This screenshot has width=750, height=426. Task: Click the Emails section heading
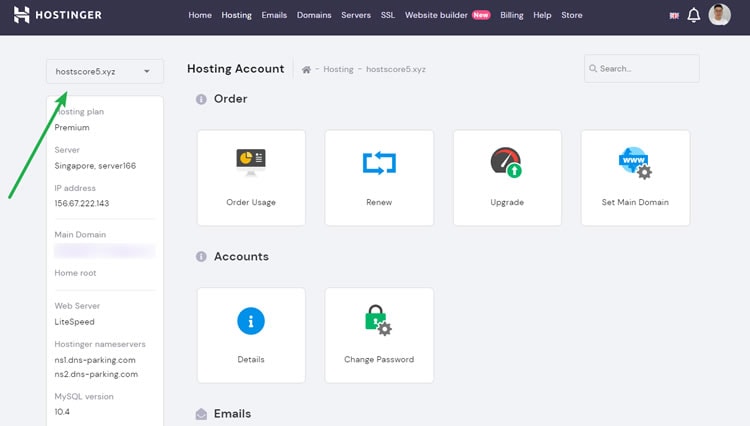[x=232, y=414]
